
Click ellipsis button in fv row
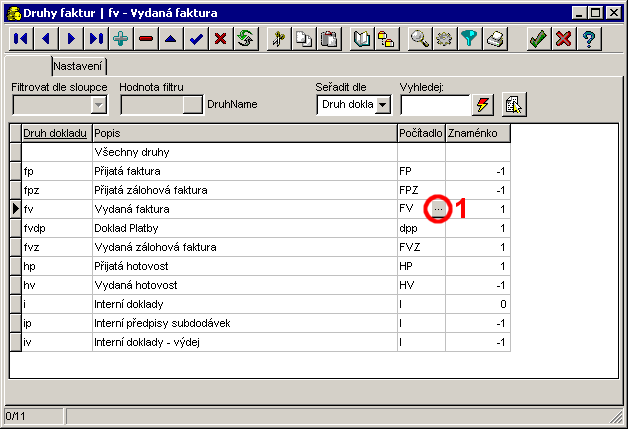tap(438, 210)
